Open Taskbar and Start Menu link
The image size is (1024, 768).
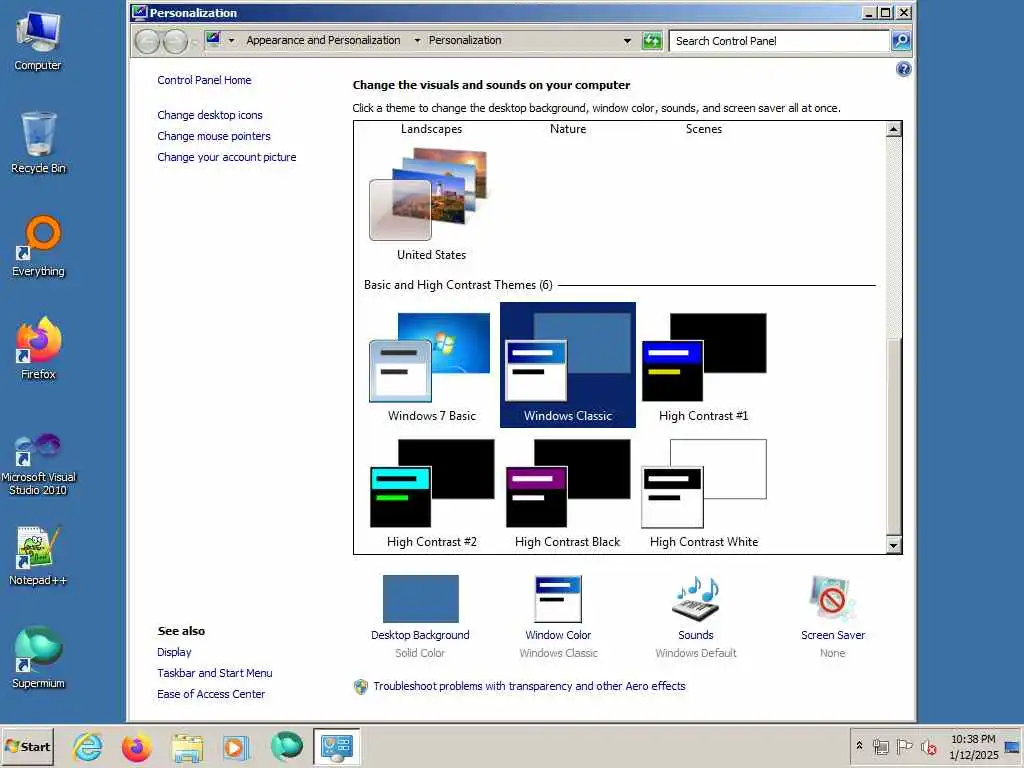coord(214,673)
